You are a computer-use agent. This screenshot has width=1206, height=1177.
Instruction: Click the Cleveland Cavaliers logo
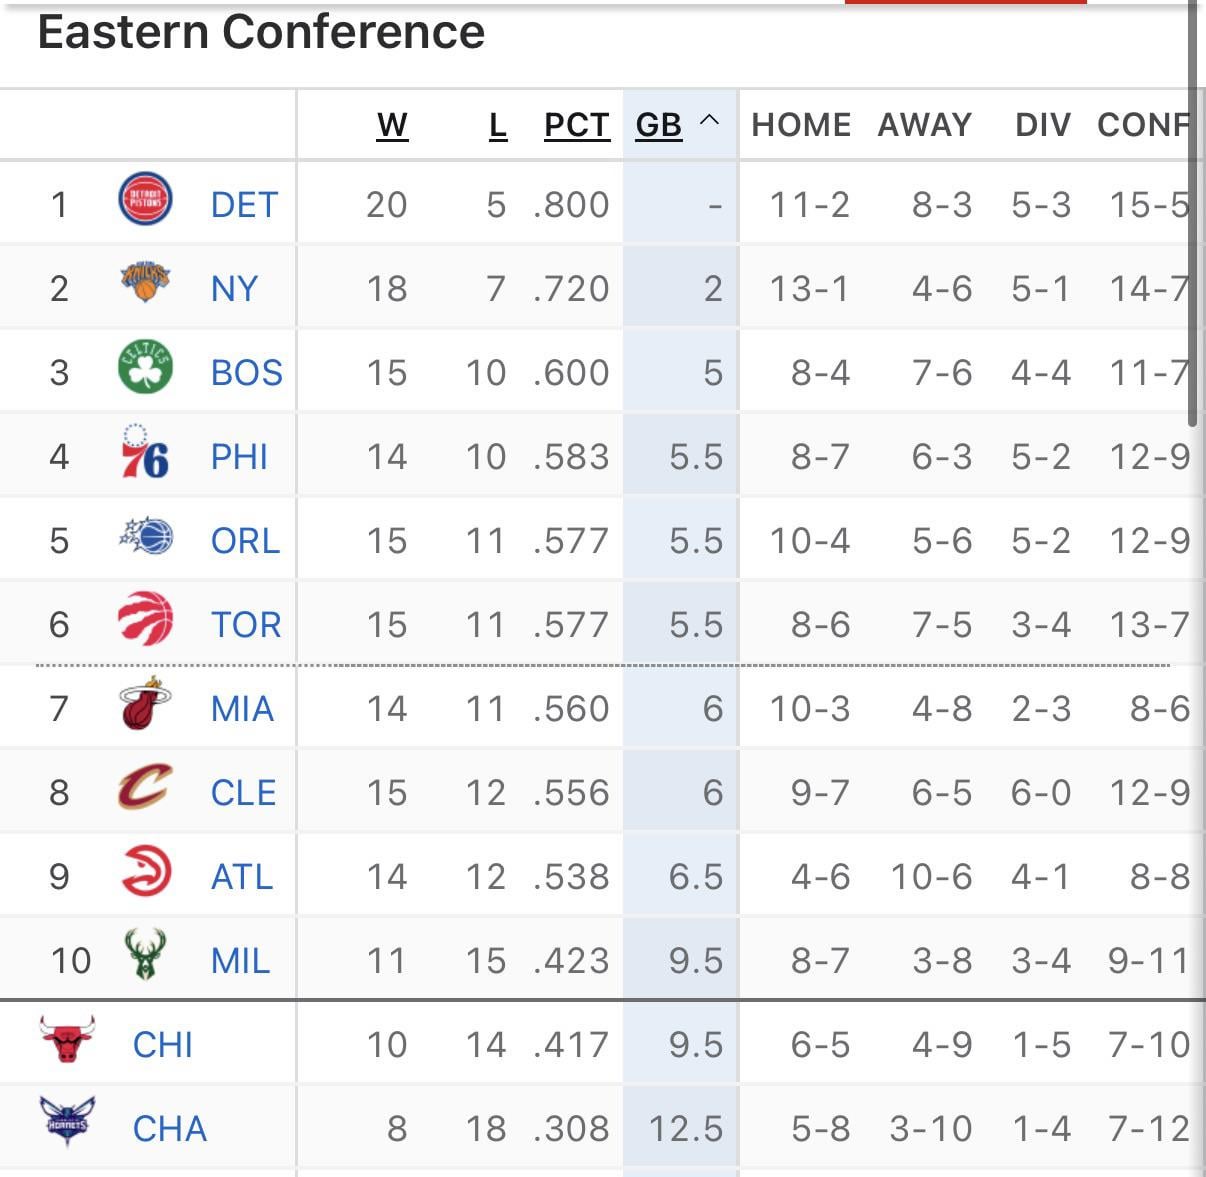pyautogui.click(x=145, y=787)
